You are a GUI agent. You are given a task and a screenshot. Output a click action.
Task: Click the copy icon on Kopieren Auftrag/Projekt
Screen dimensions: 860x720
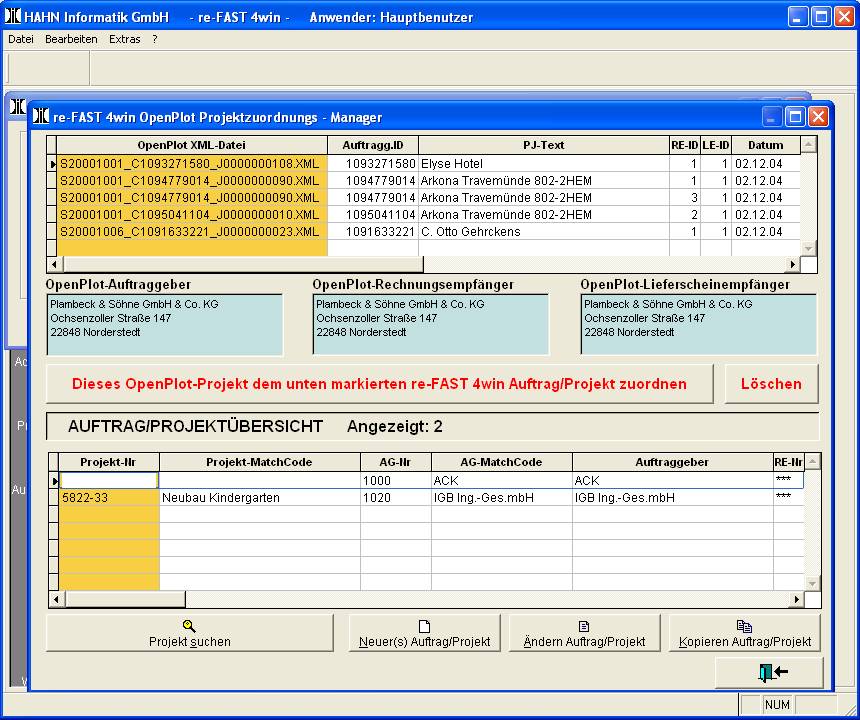(x=744, y=626)
